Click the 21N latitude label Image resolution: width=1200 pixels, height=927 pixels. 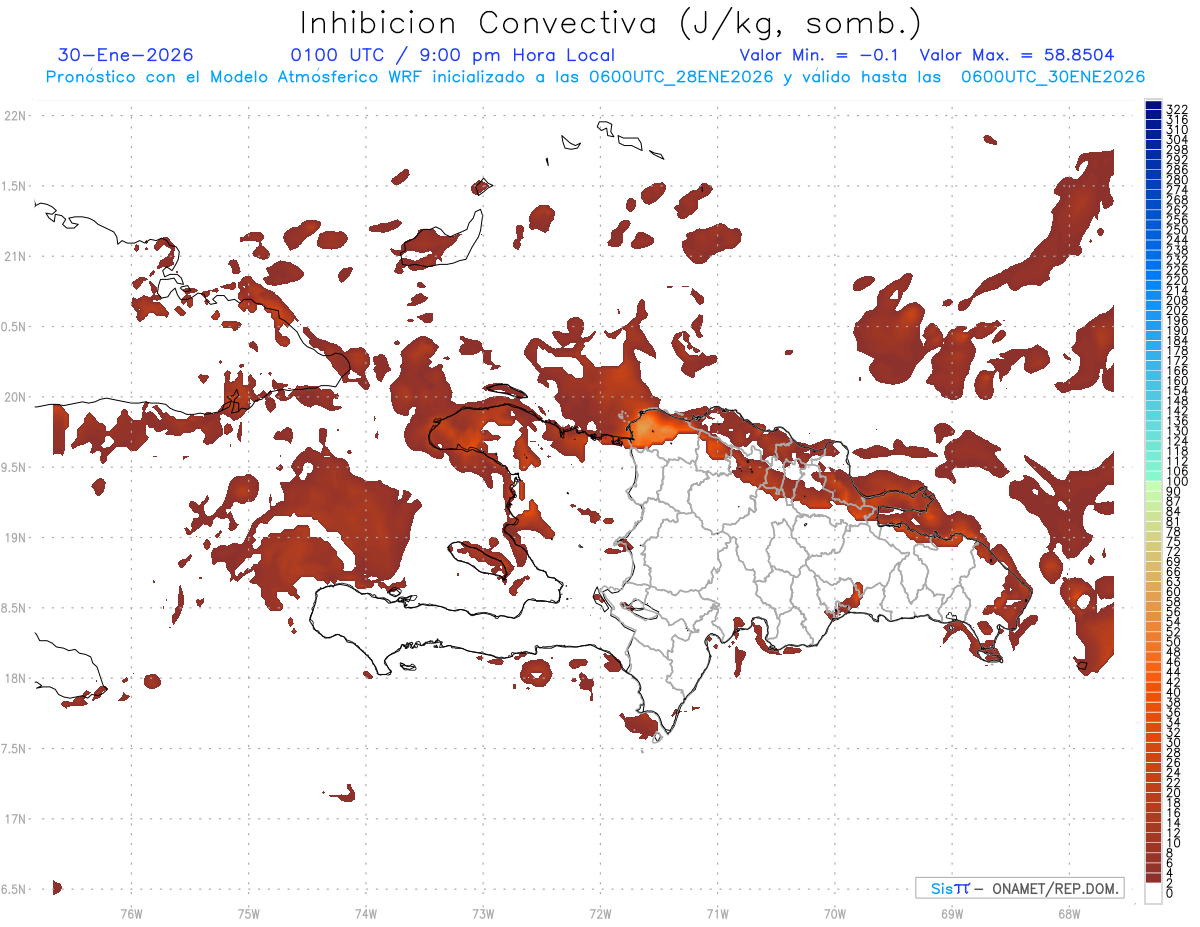click(15, 256)
